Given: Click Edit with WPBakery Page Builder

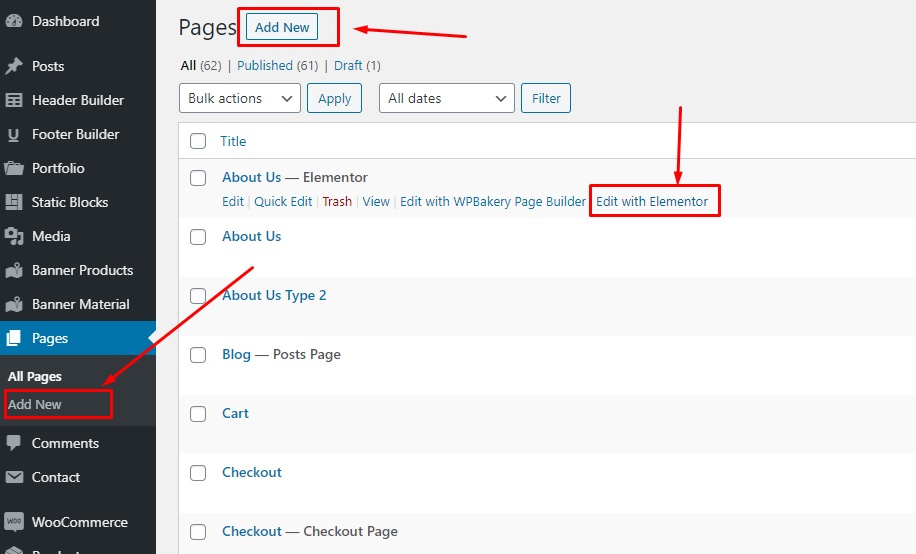Looking at the screenshot, I should (x=492, y=201).
